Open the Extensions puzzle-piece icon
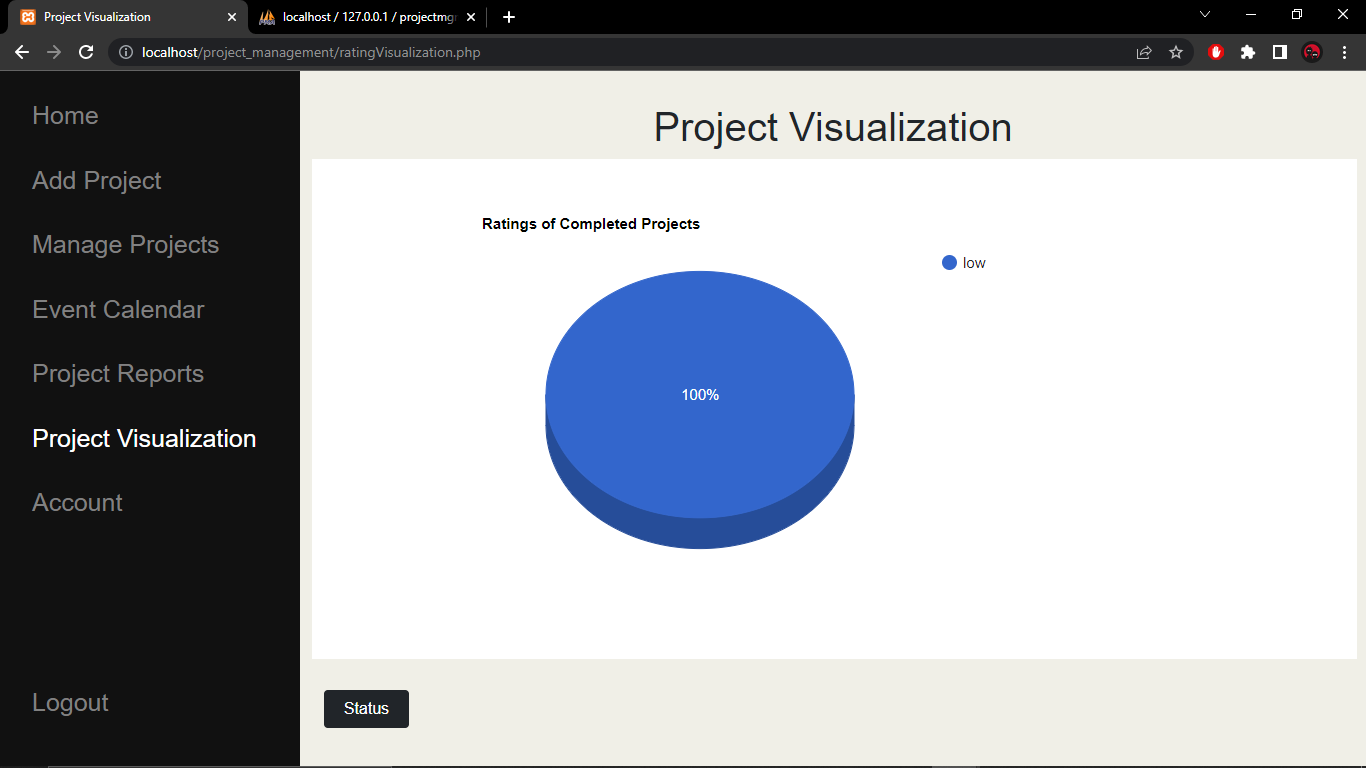1366x768 pixels. [x=1247, y=52]
